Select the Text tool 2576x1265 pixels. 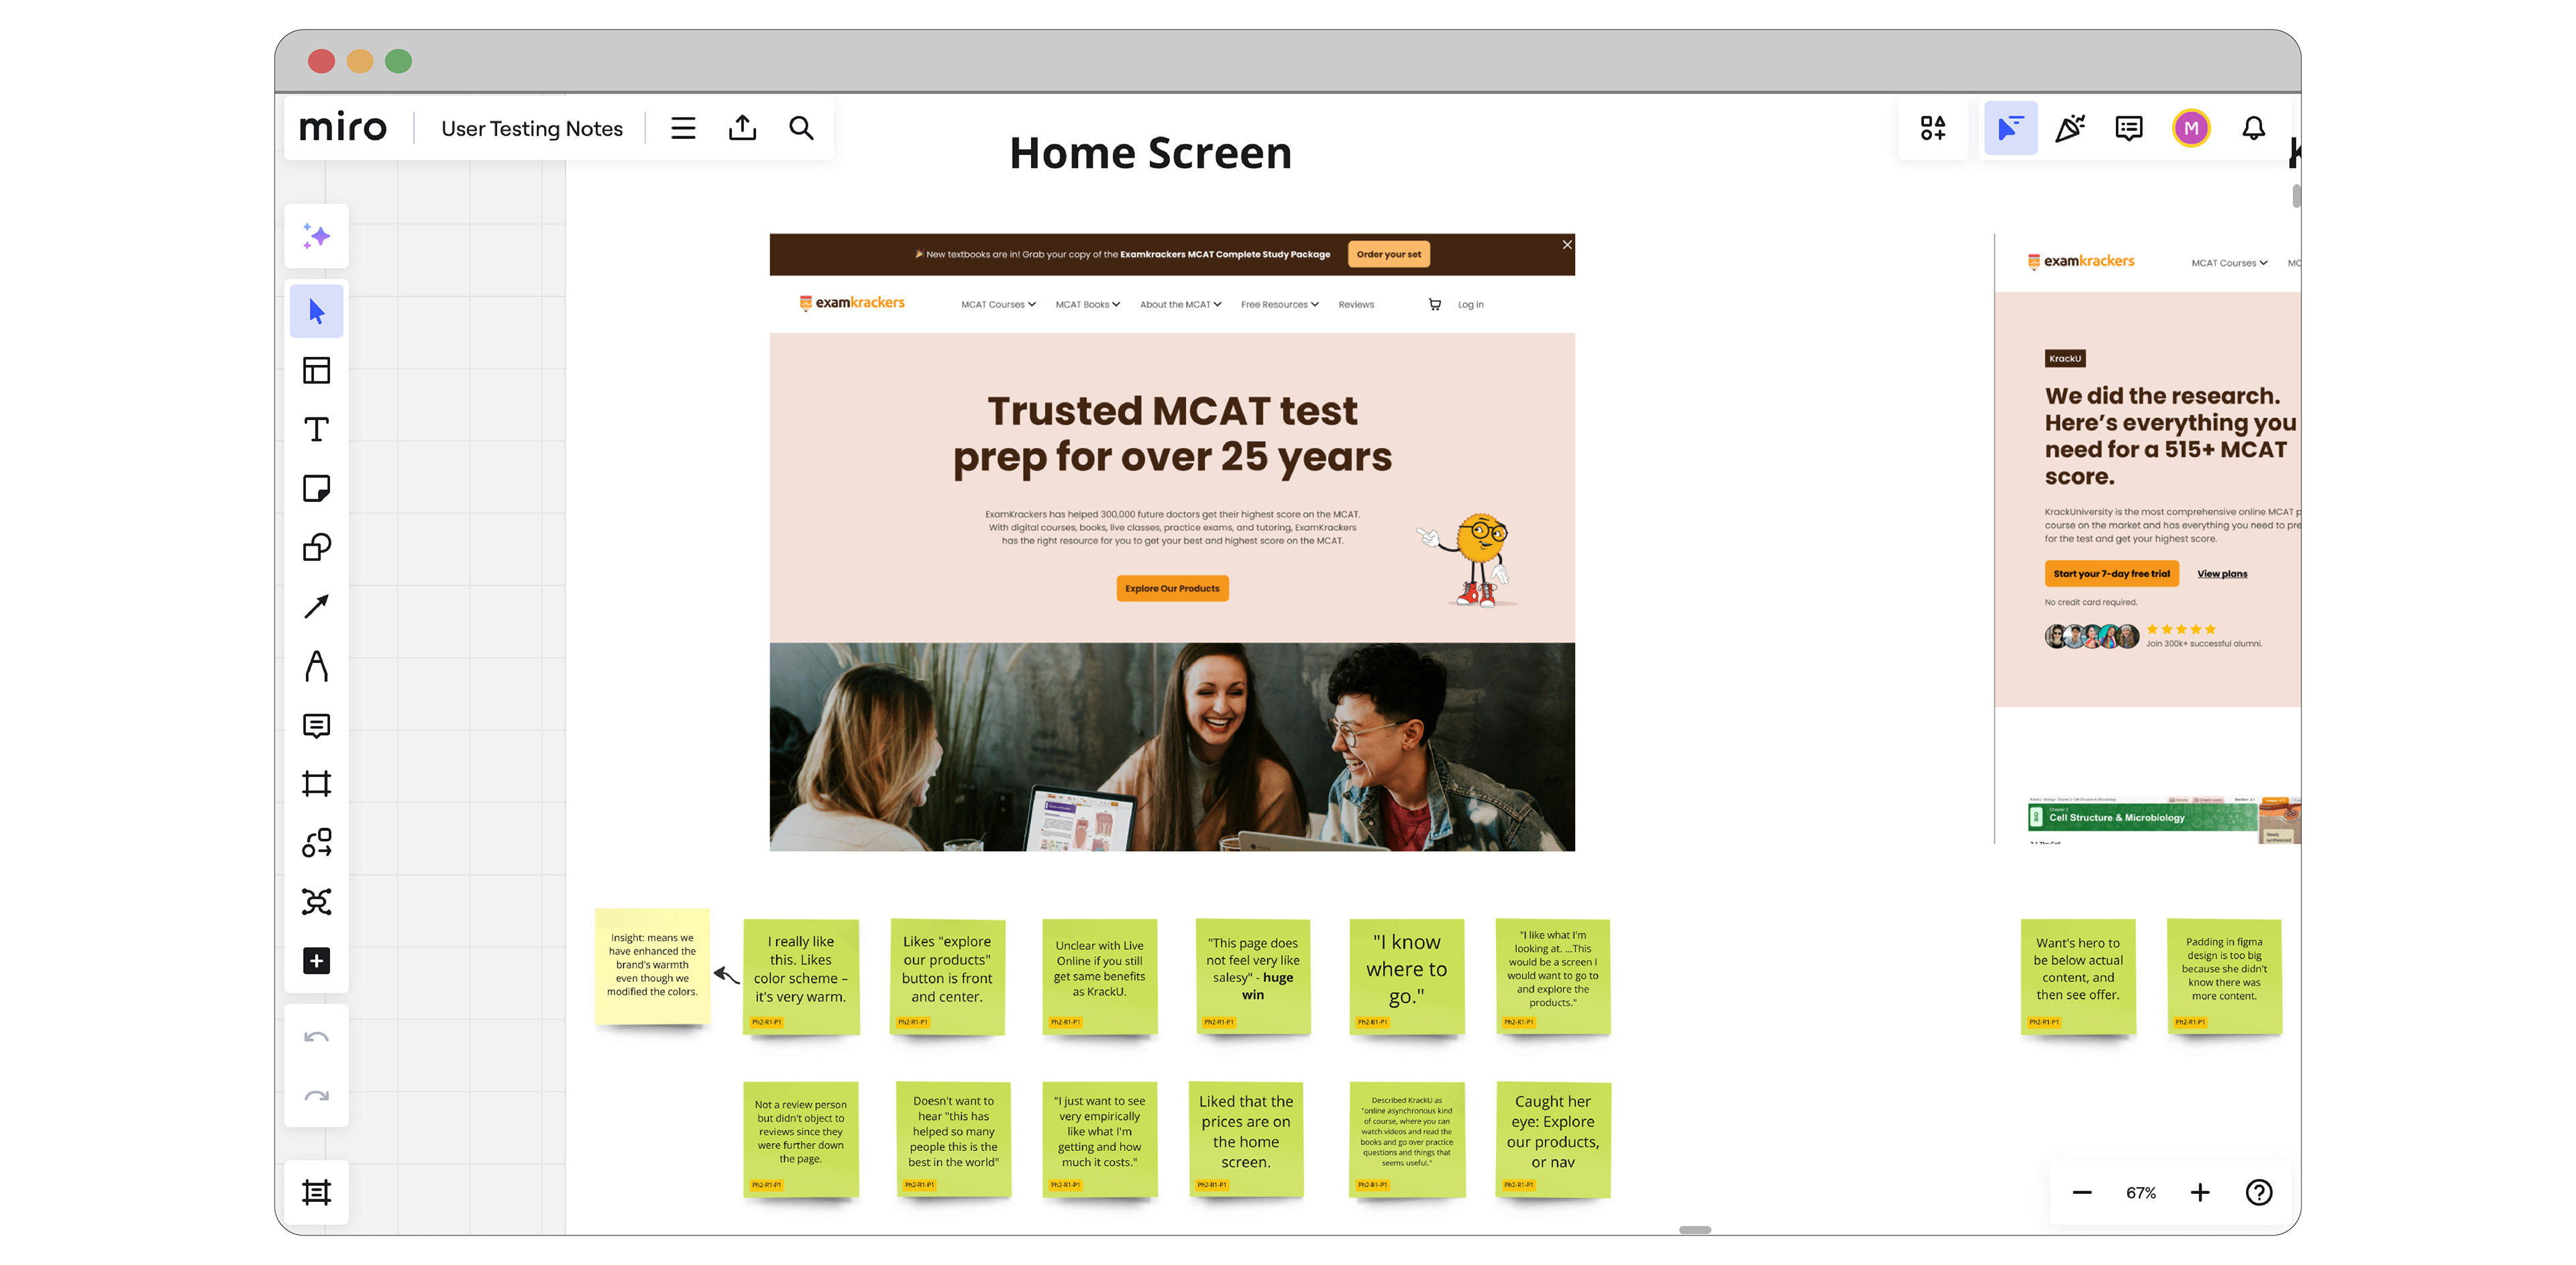[x=316, y=430]
